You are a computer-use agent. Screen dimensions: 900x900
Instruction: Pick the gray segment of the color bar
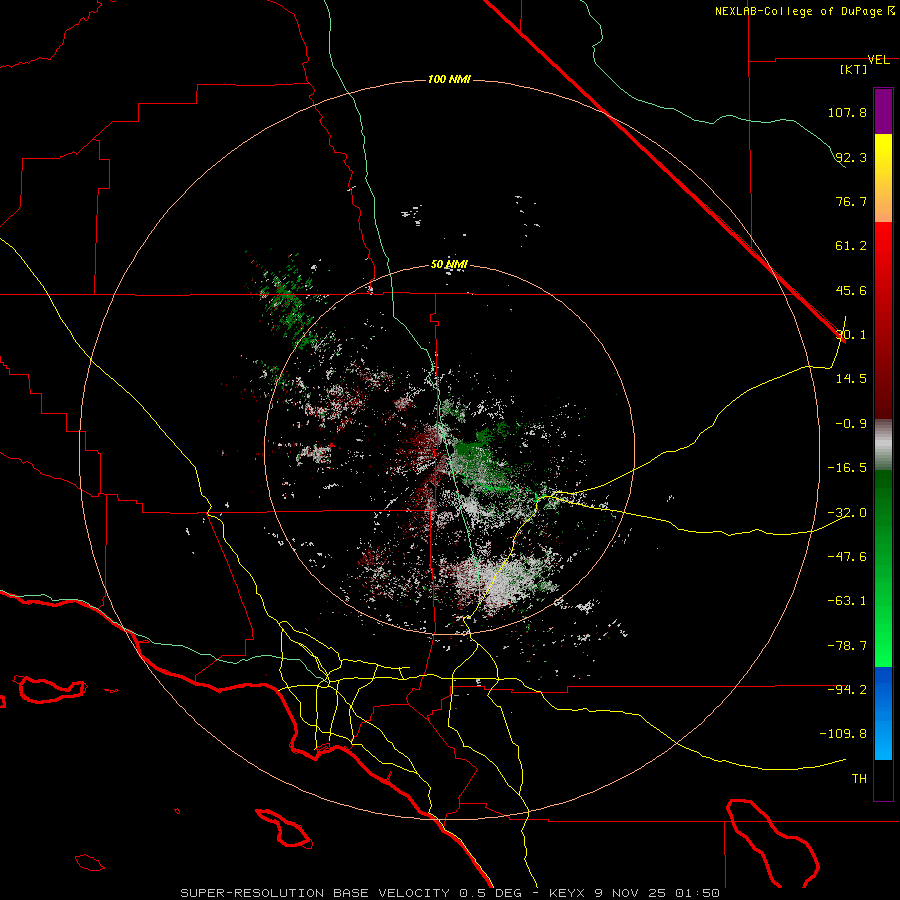coord(883,445)
